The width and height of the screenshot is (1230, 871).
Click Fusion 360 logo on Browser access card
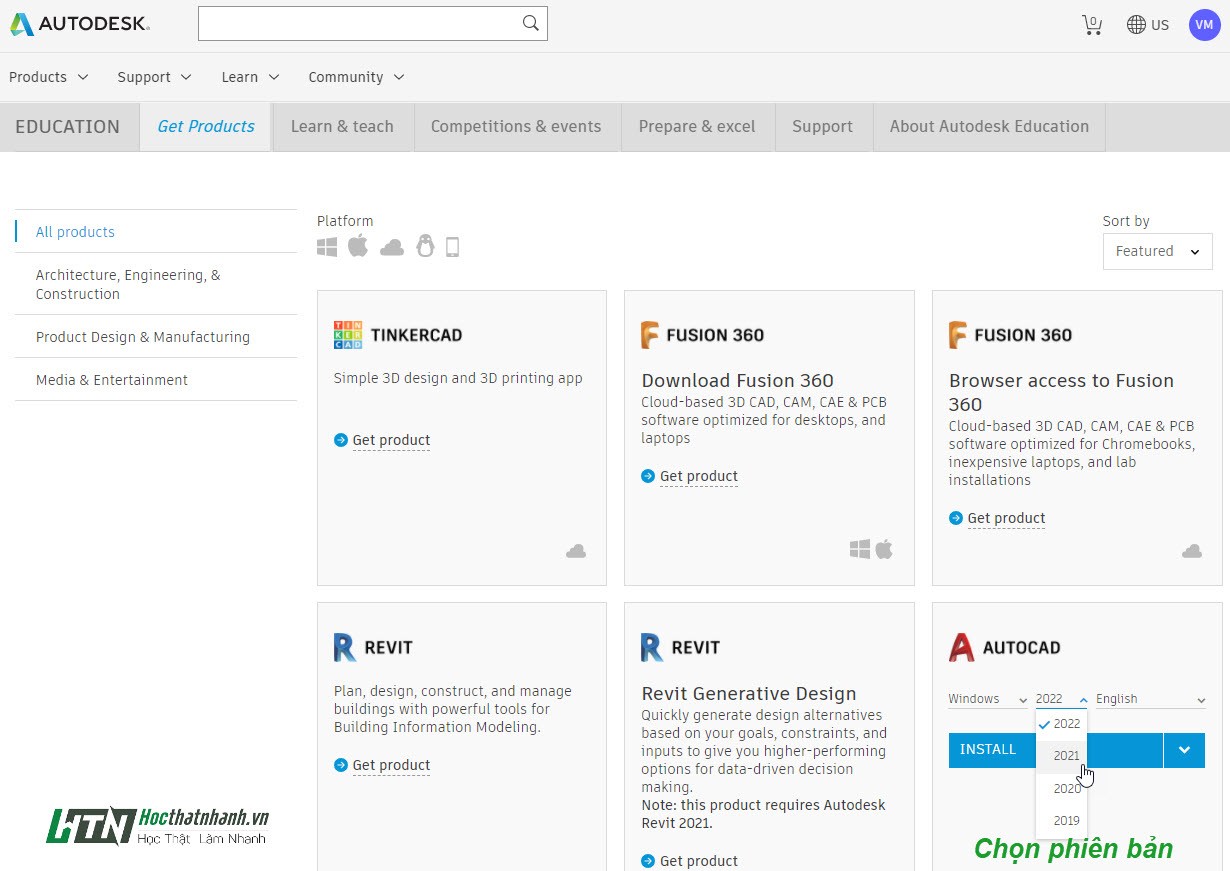[958, 335]
